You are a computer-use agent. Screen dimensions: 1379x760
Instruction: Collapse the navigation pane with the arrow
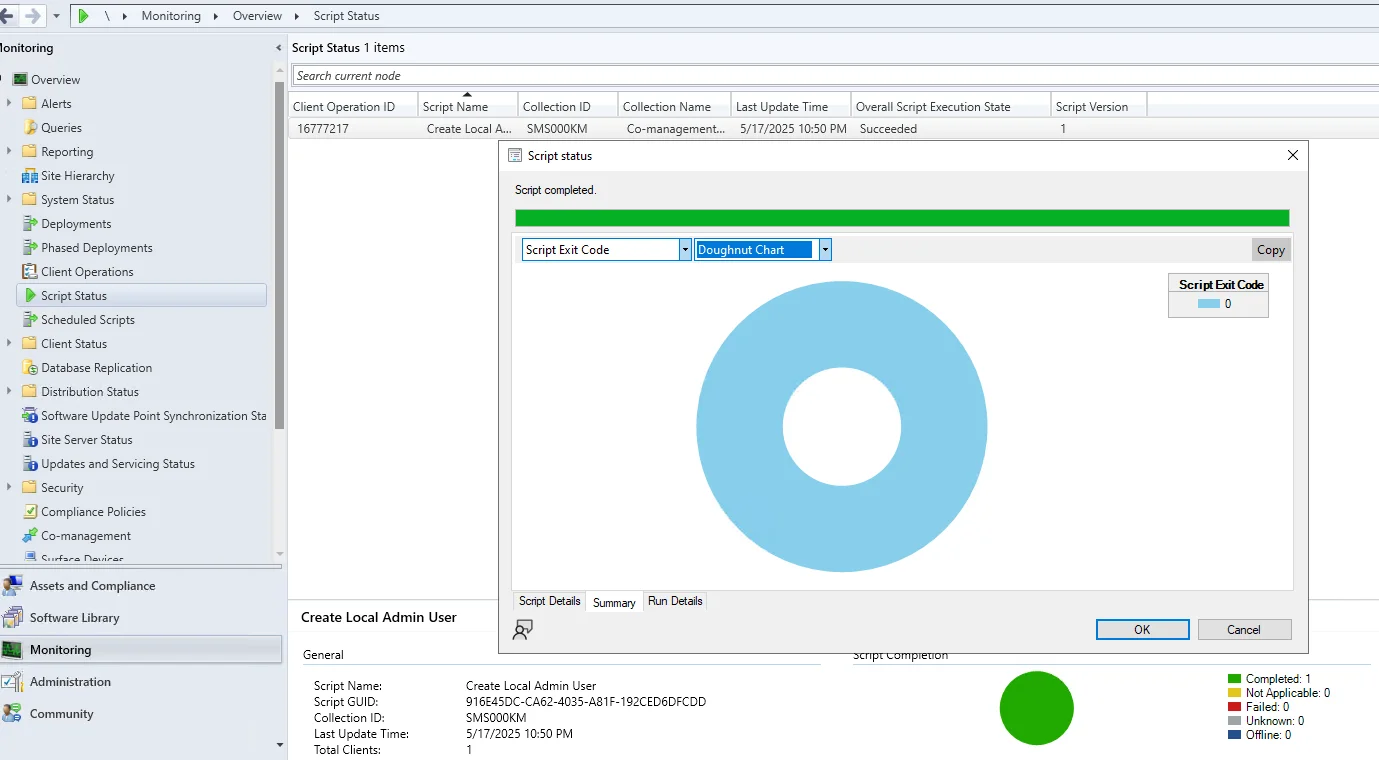click(x=279, y=48)
